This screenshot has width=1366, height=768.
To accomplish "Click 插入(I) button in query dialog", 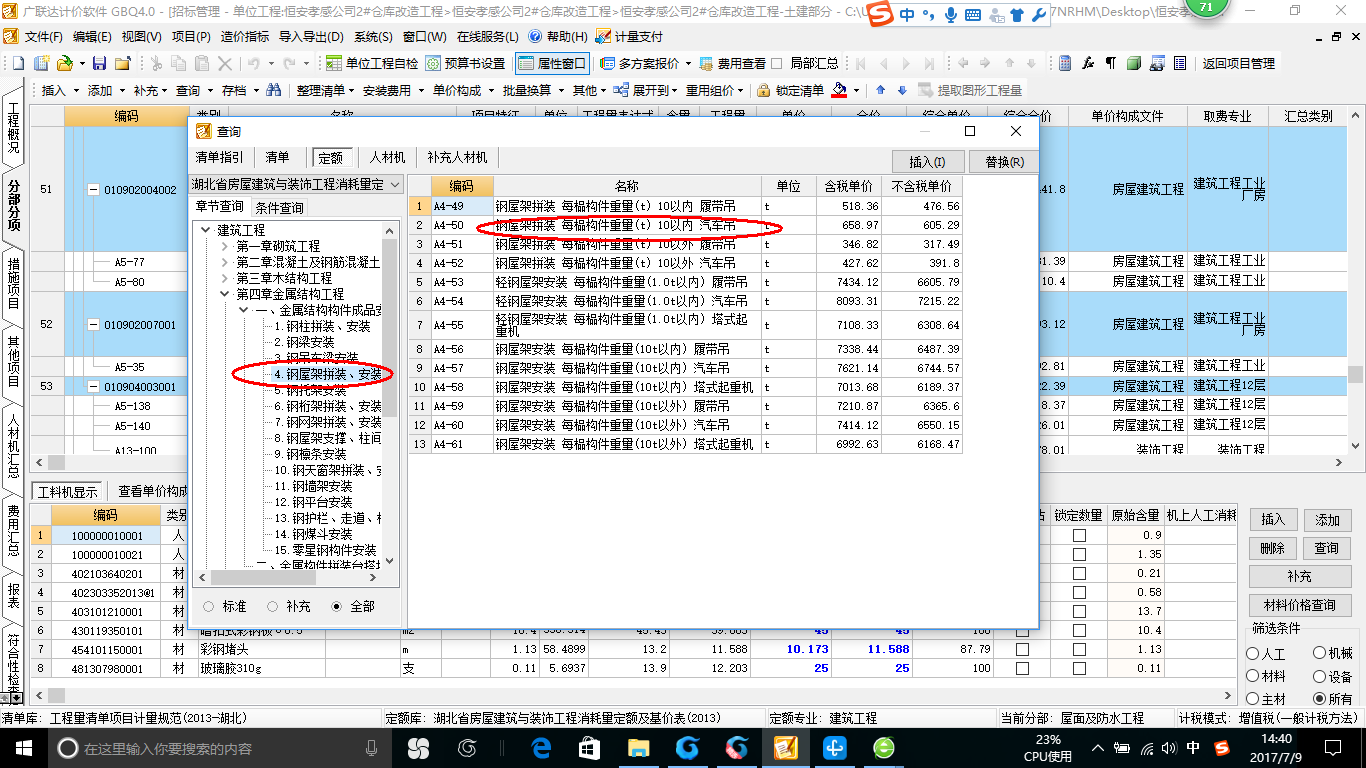I will pyautogui.click(x=927, y=162).
